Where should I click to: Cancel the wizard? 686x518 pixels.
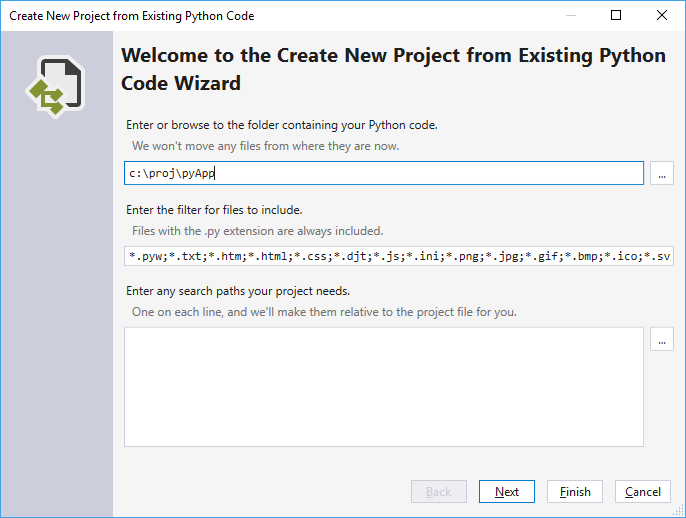coord(643,491)
